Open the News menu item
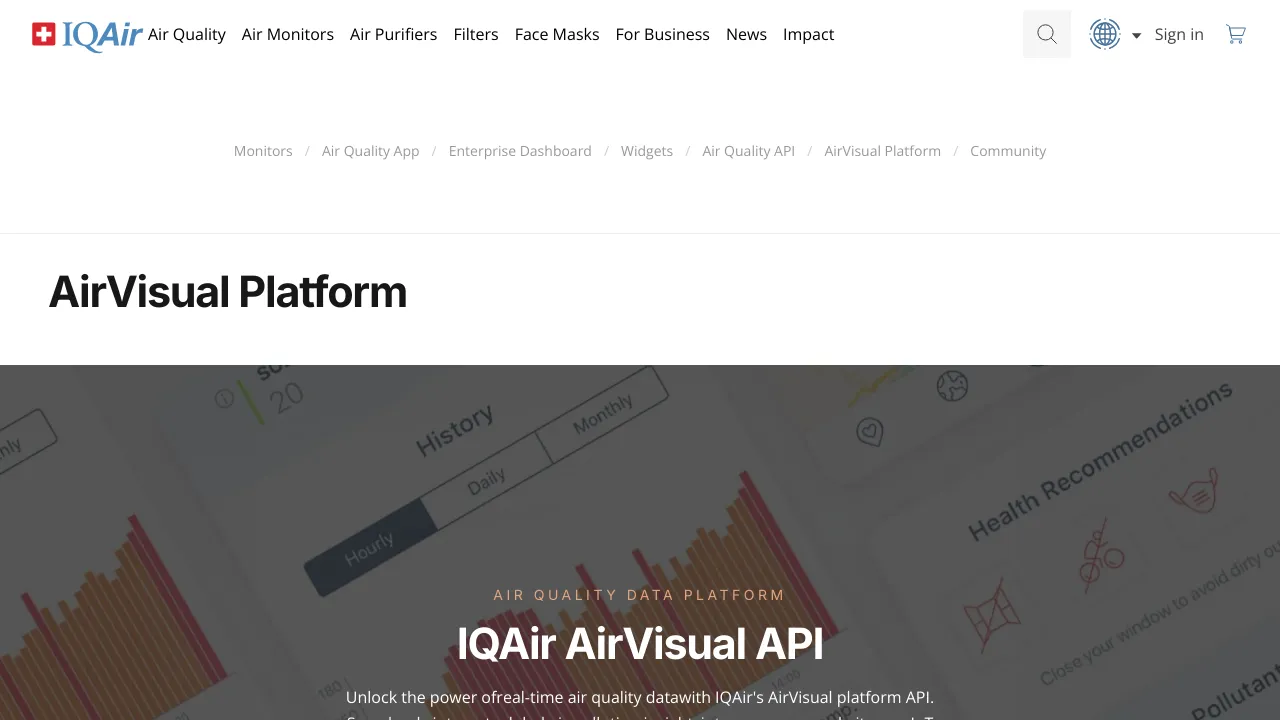 coord(746,34)
